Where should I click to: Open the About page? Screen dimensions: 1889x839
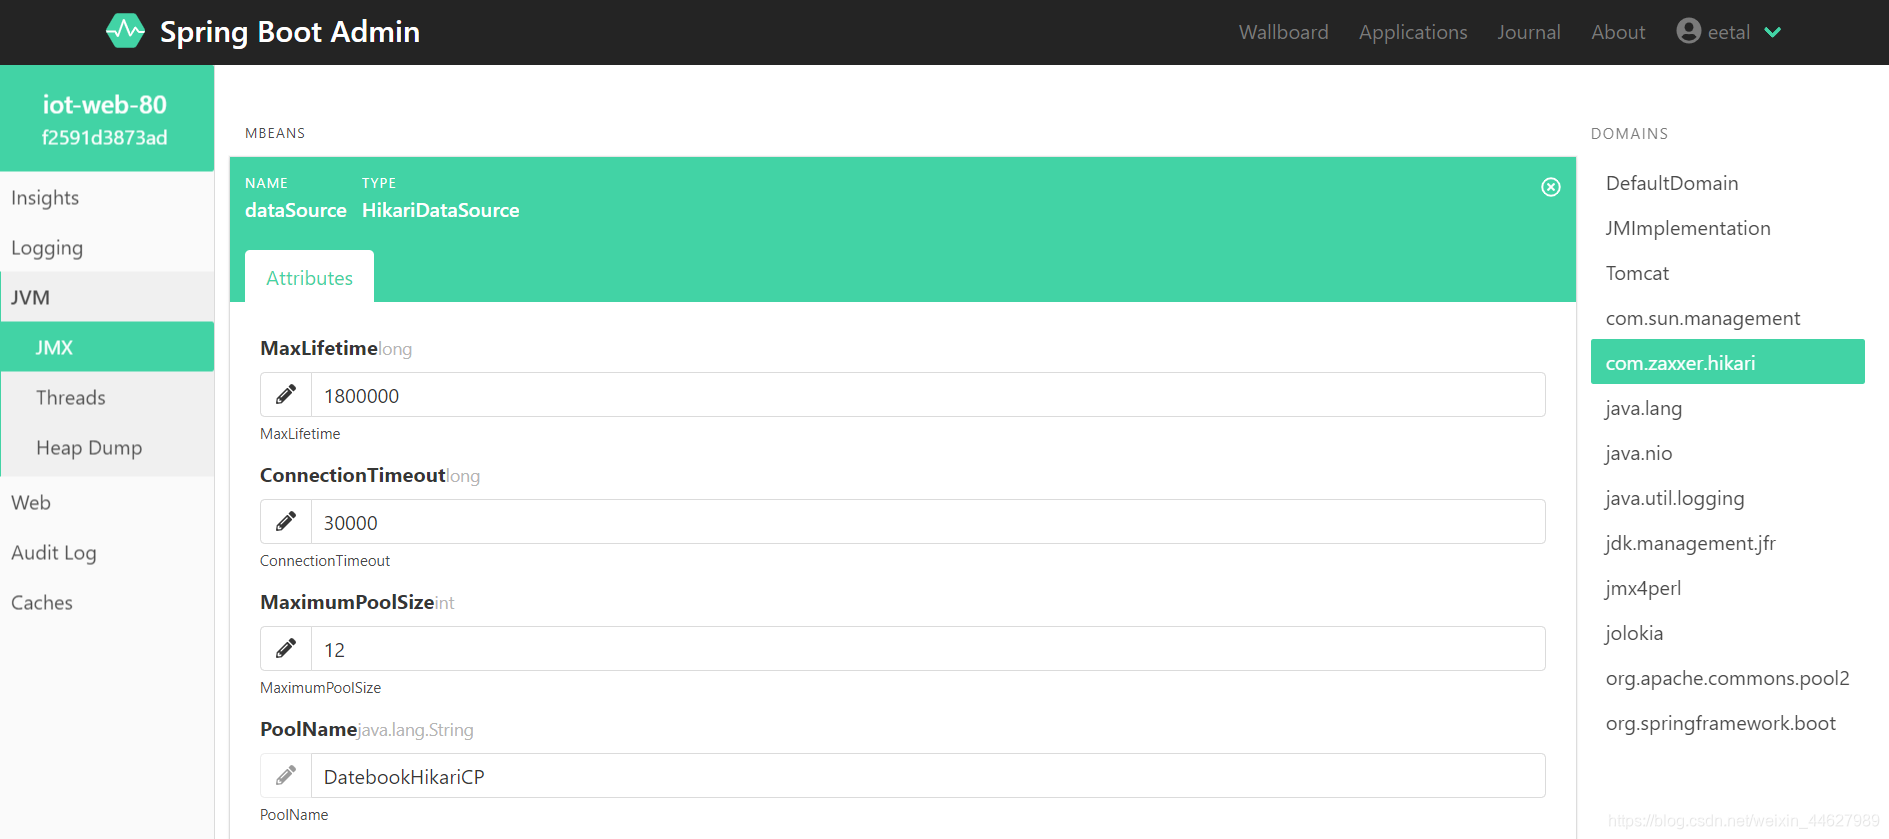[x=1618, y=32]
